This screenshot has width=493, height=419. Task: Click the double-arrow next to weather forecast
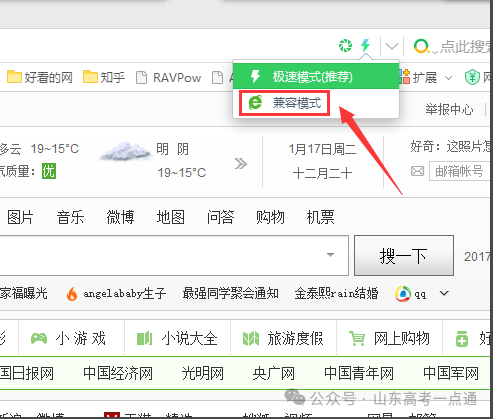(241, 164)
